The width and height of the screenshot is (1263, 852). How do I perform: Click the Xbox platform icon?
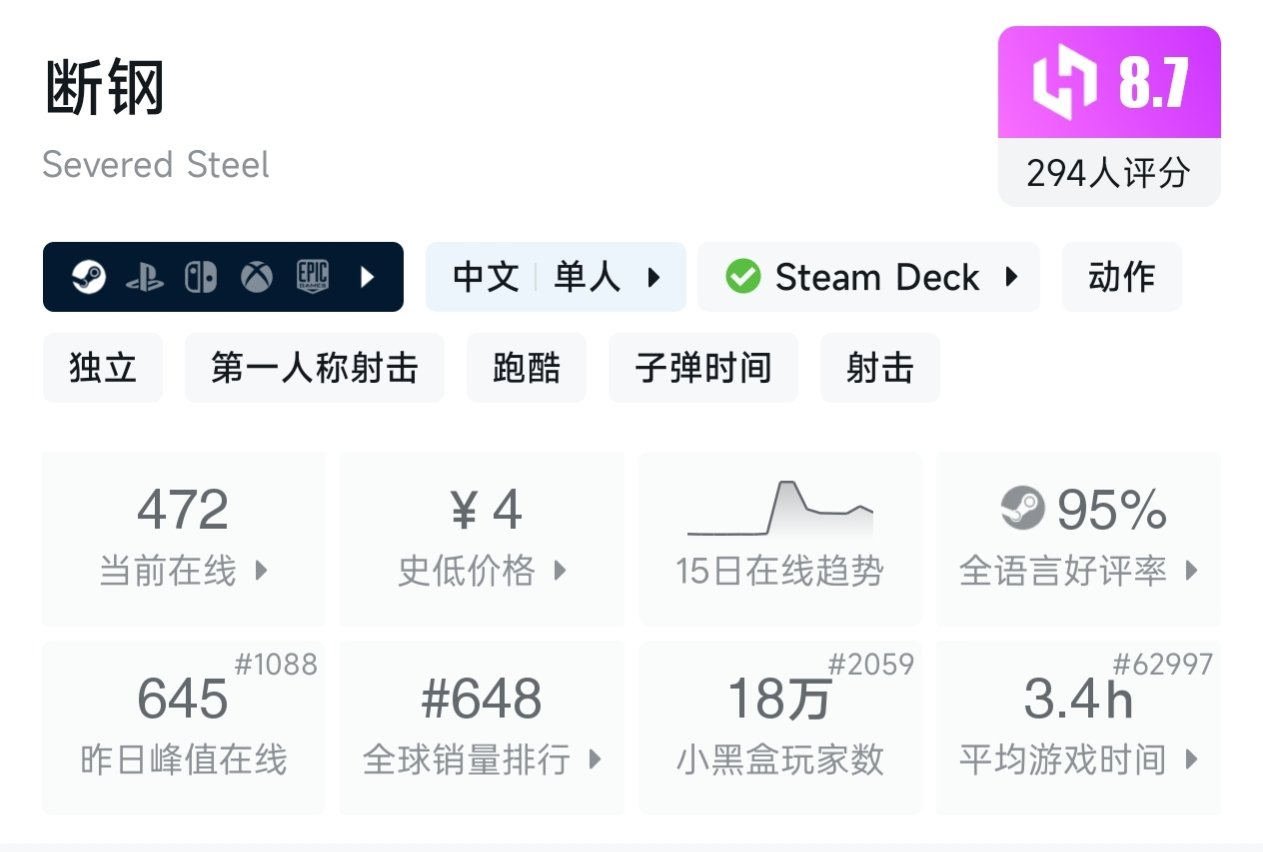click(256, 277)
